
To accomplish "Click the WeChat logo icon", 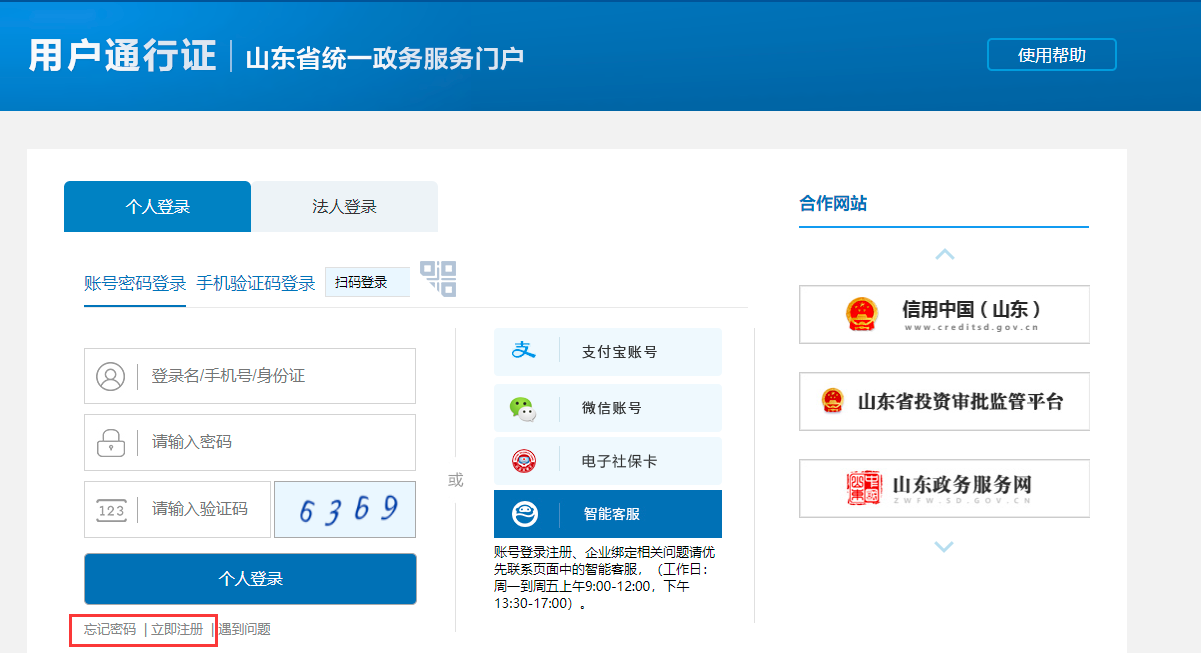I will pos(523,407).
